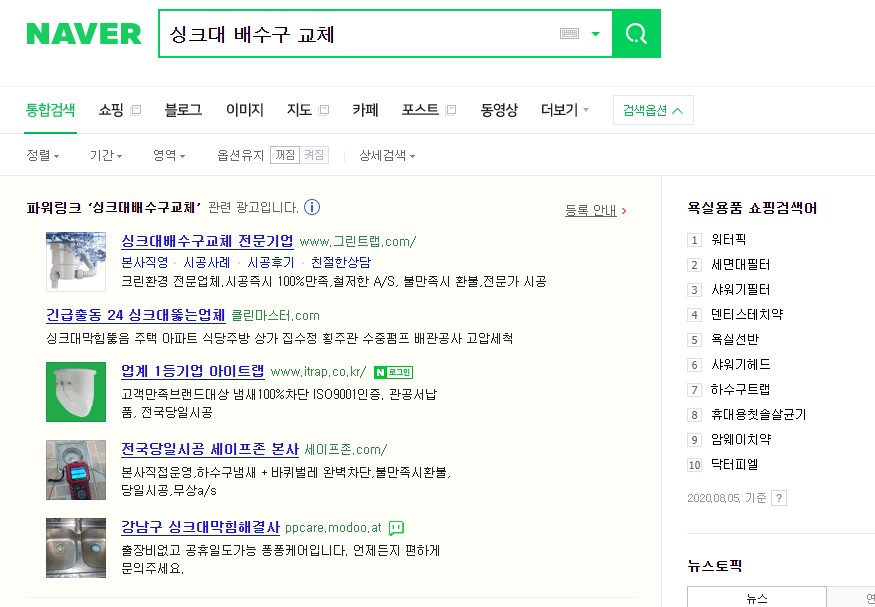Open 싱크대배수구교체 전문기업 ad link
Screen dimensions: 875x607
207,242
